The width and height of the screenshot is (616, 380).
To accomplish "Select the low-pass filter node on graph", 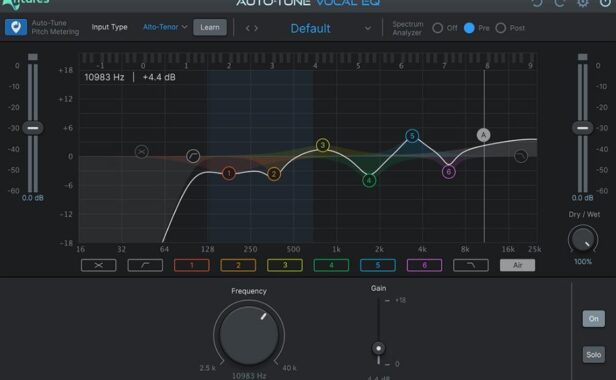I will pyautogui.click(x=521, y=156).
